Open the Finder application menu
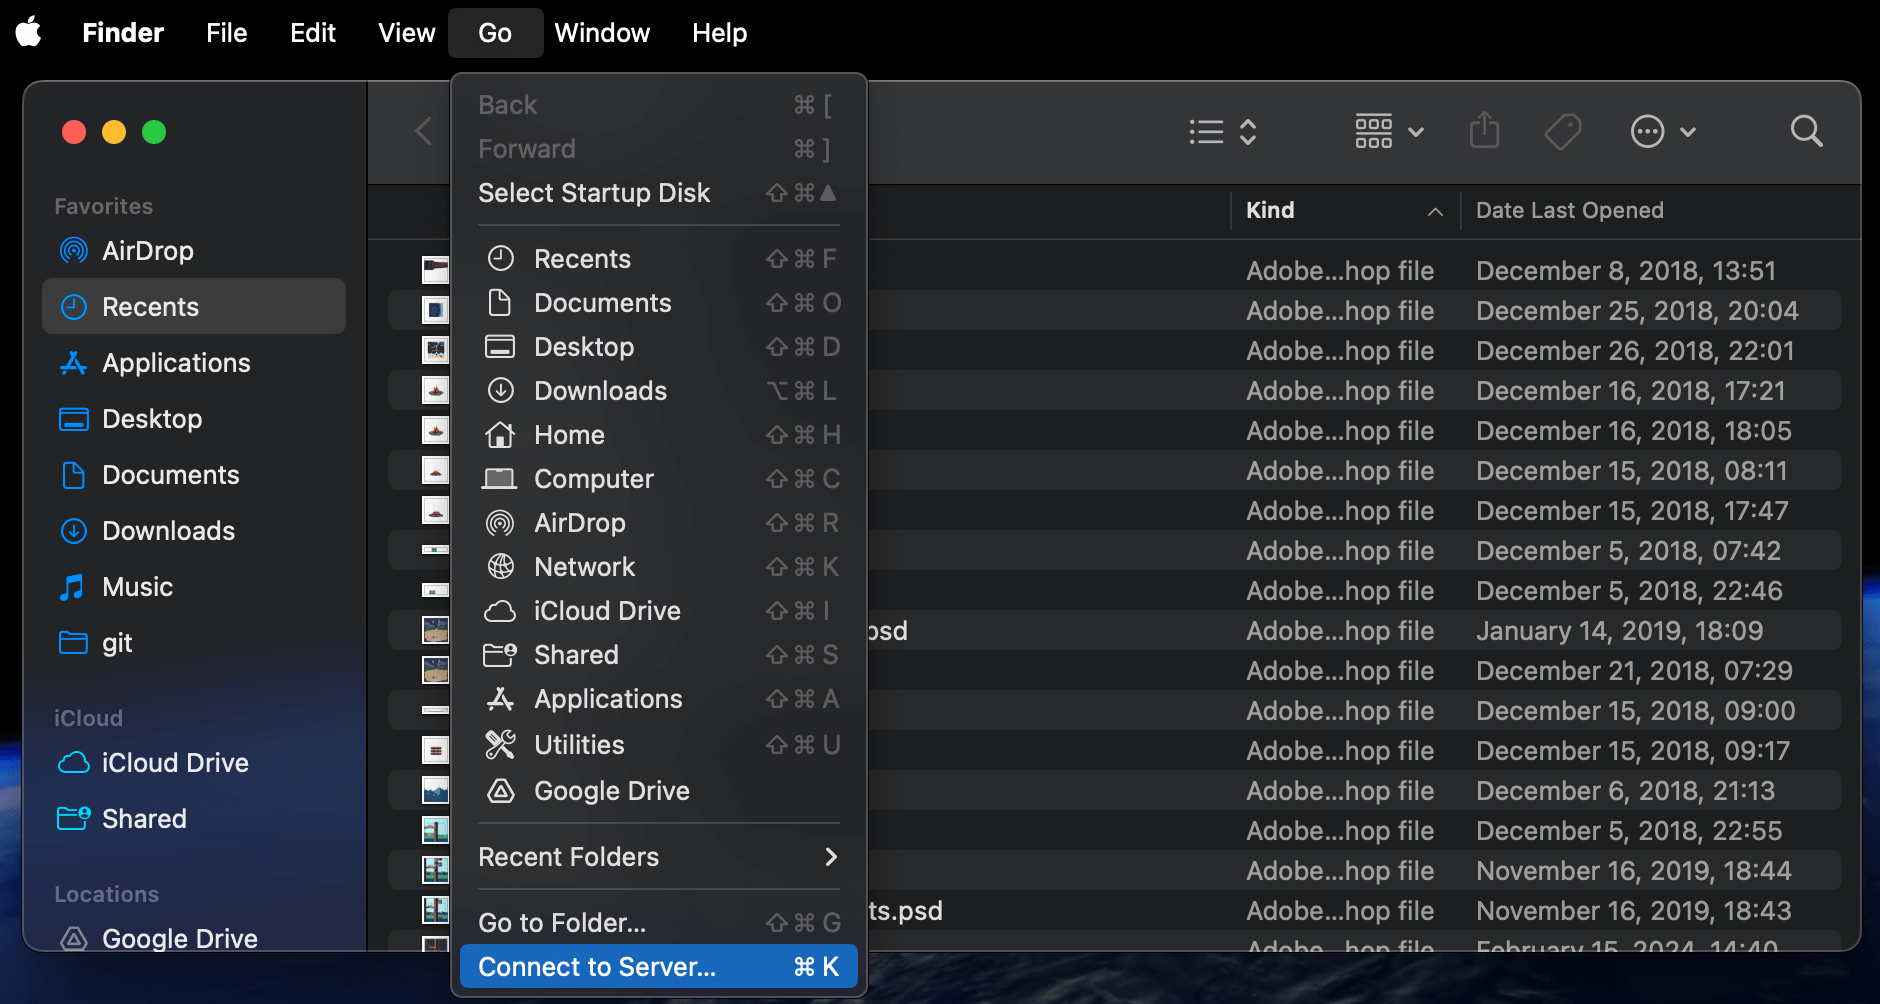The height and width of the screenshot is (1004, 1880). point(123,32)
